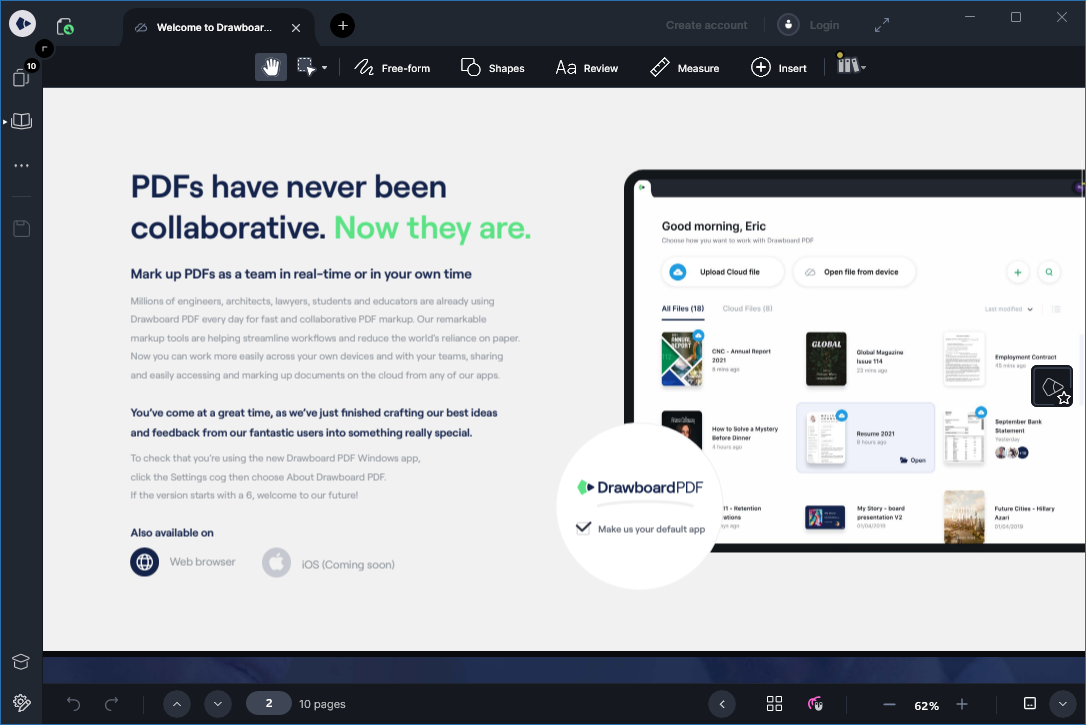Expand the selection tool dropdown arrow
The height and width of the screenshot is (725, 1086).
(324, 68)
